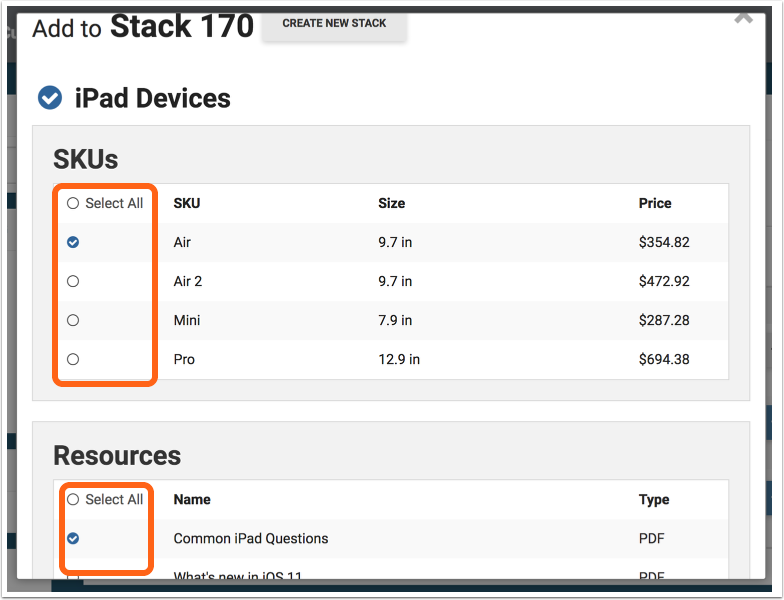Image resolution: width=784 pixels, height=600 pixels.
Task: Check Select All in the Resources table
Action: click(73, 499)
